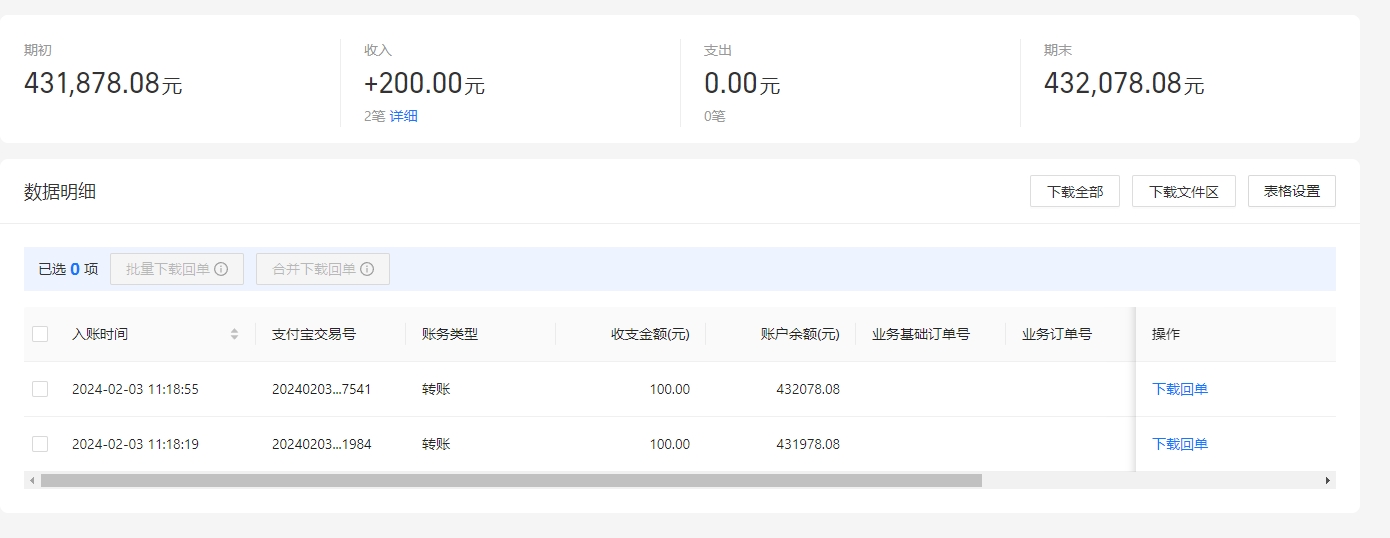
Task: Click the 数据明细 section heading
Action: coord(60,192)
